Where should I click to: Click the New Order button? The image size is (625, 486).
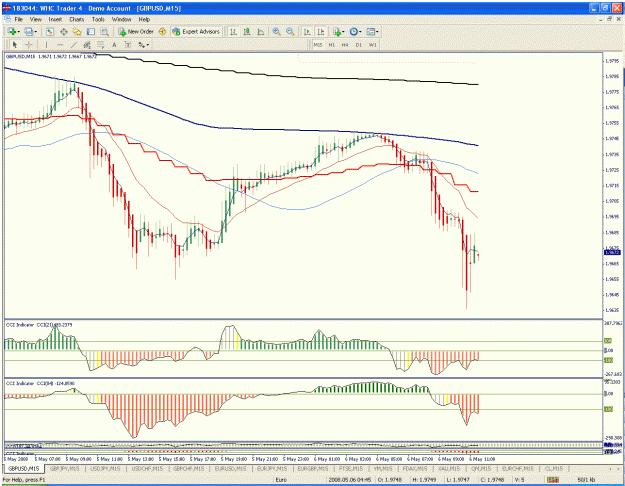point(136,31)
